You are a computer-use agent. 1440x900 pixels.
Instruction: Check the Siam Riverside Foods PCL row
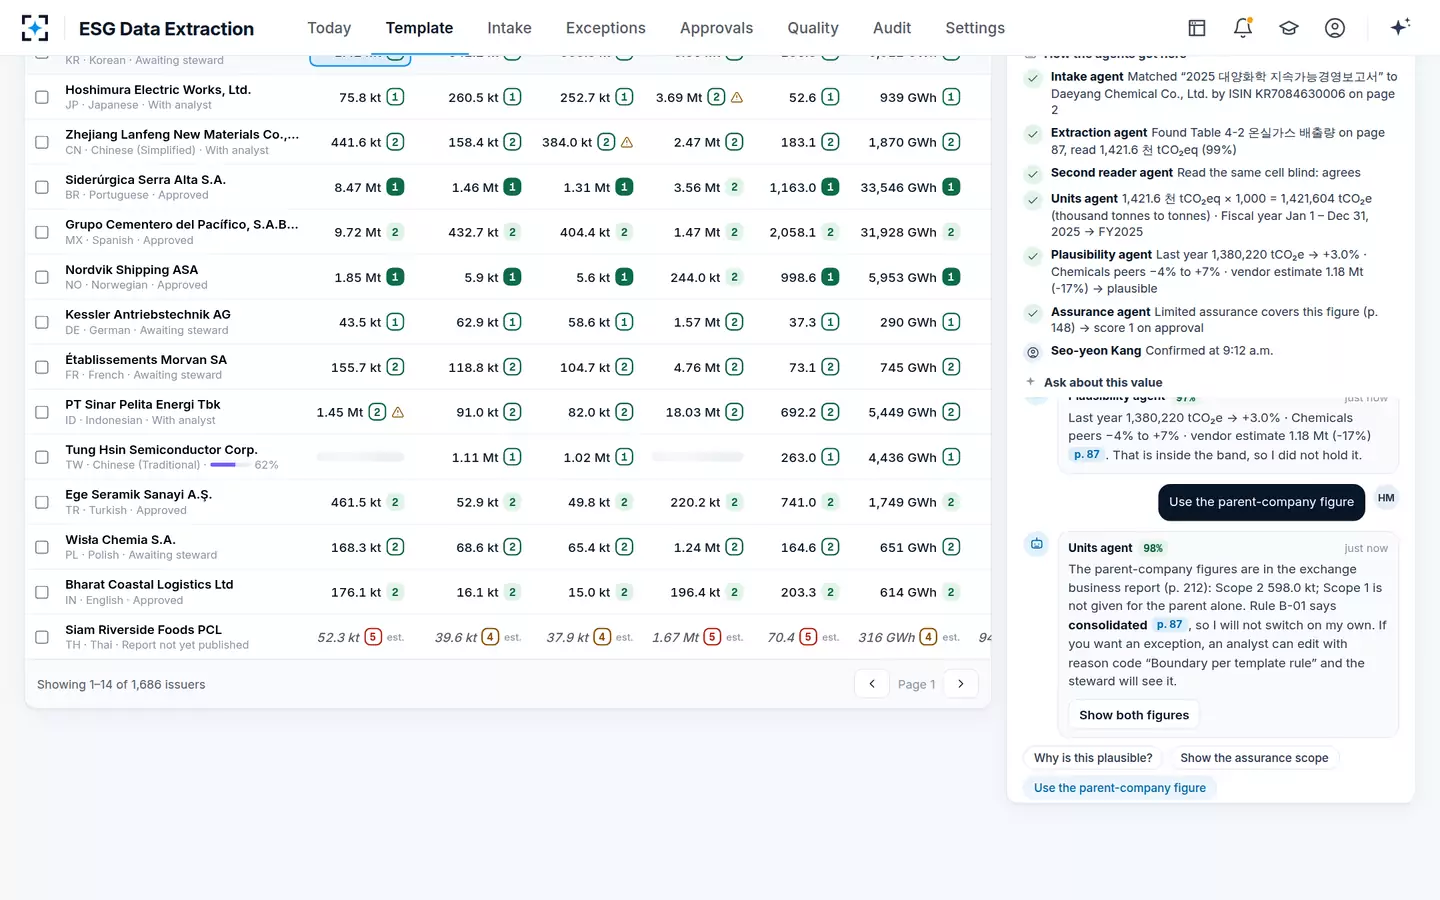tap(42, 637)
